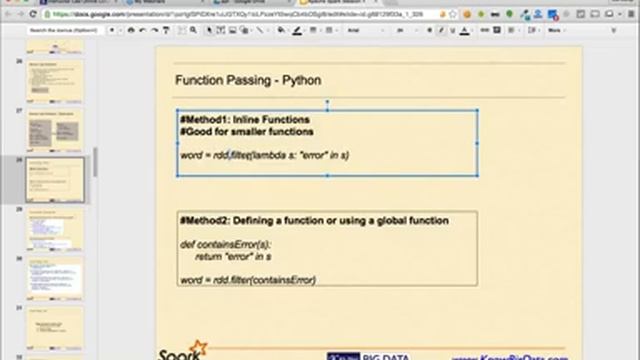Toggle Underline formatting

click(453, 30)
